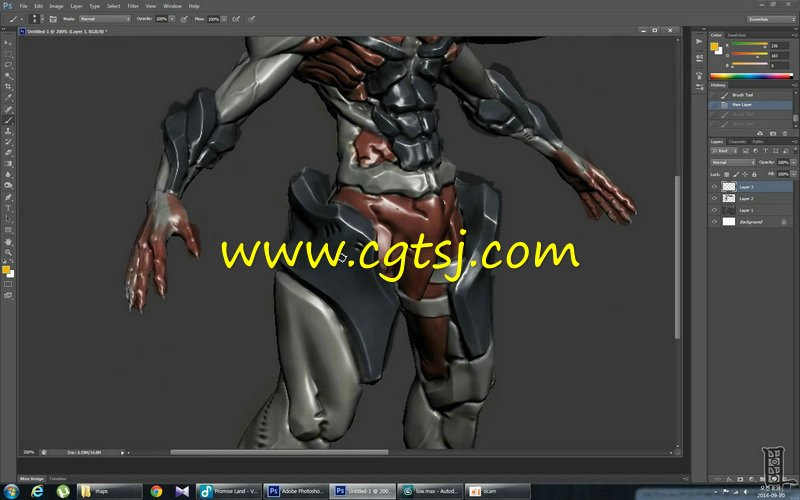Click foreground color swatch in toolbox
The width and height of the screenshot is (800, 500).
coord(6,269)
